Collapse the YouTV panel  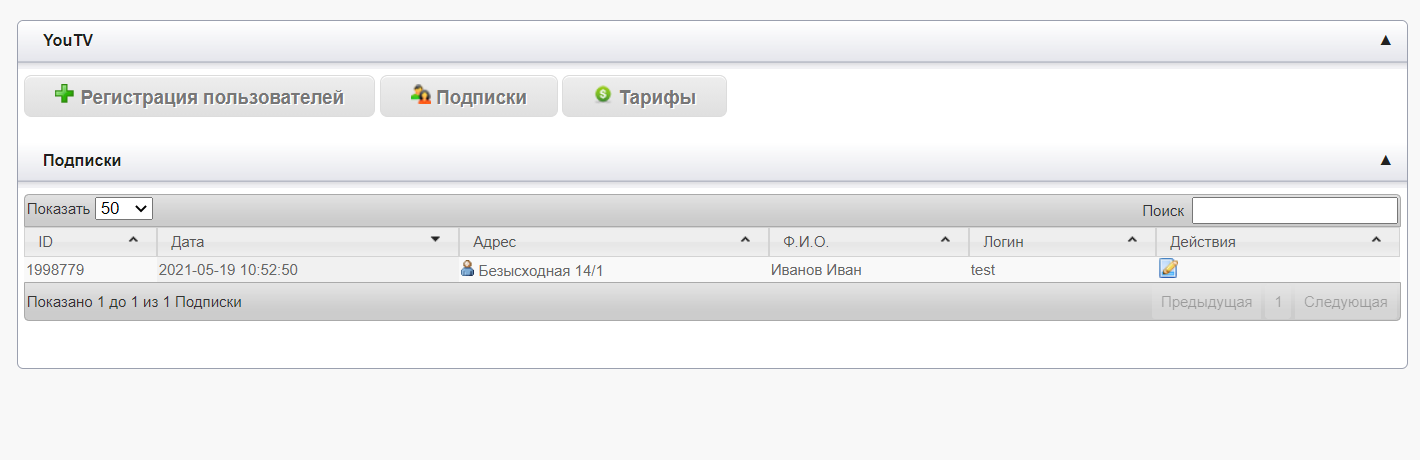[1385, 40]
